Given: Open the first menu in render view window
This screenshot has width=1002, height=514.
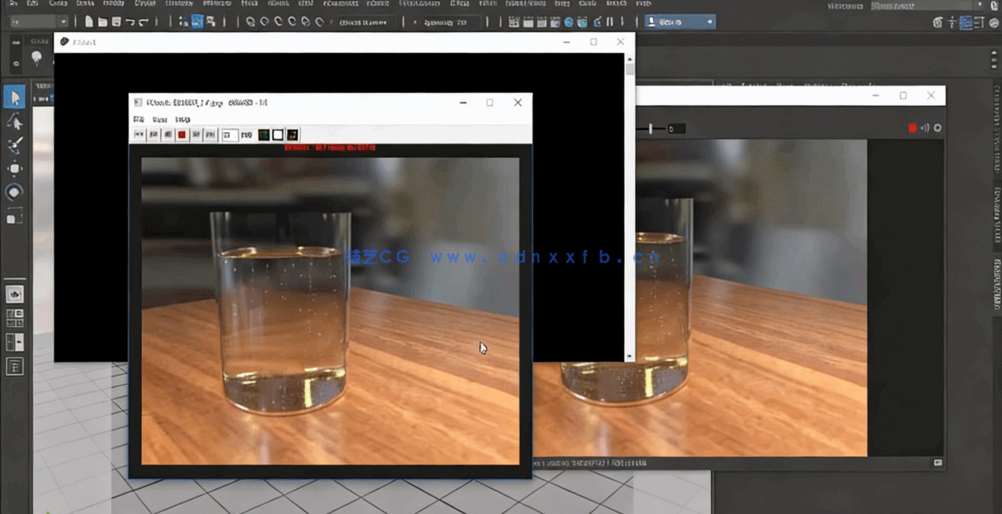Looking at the screenshot, I should (139, 119).
